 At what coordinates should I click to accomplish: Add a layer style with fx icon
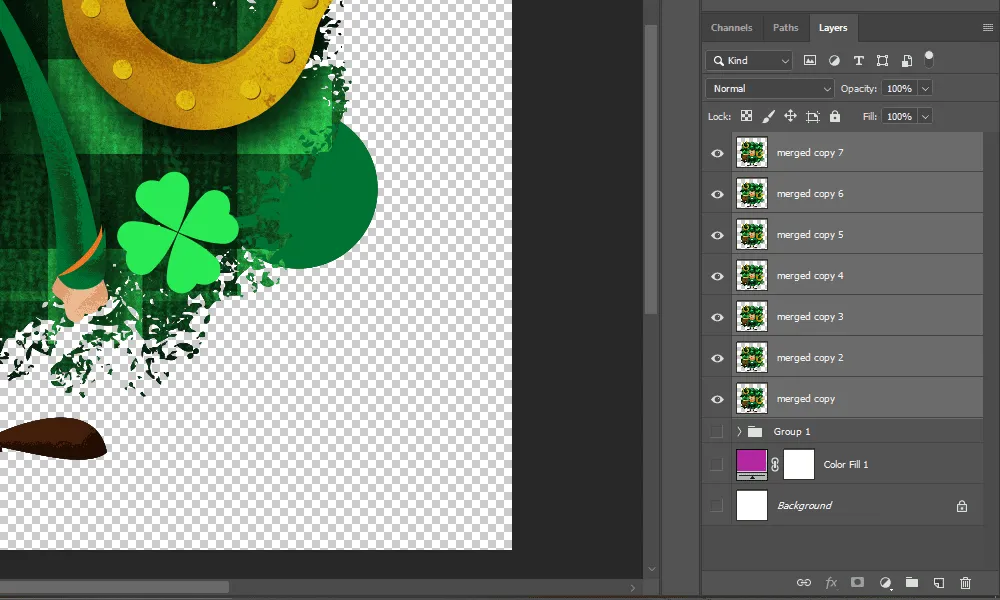click(x=831, y=582)
